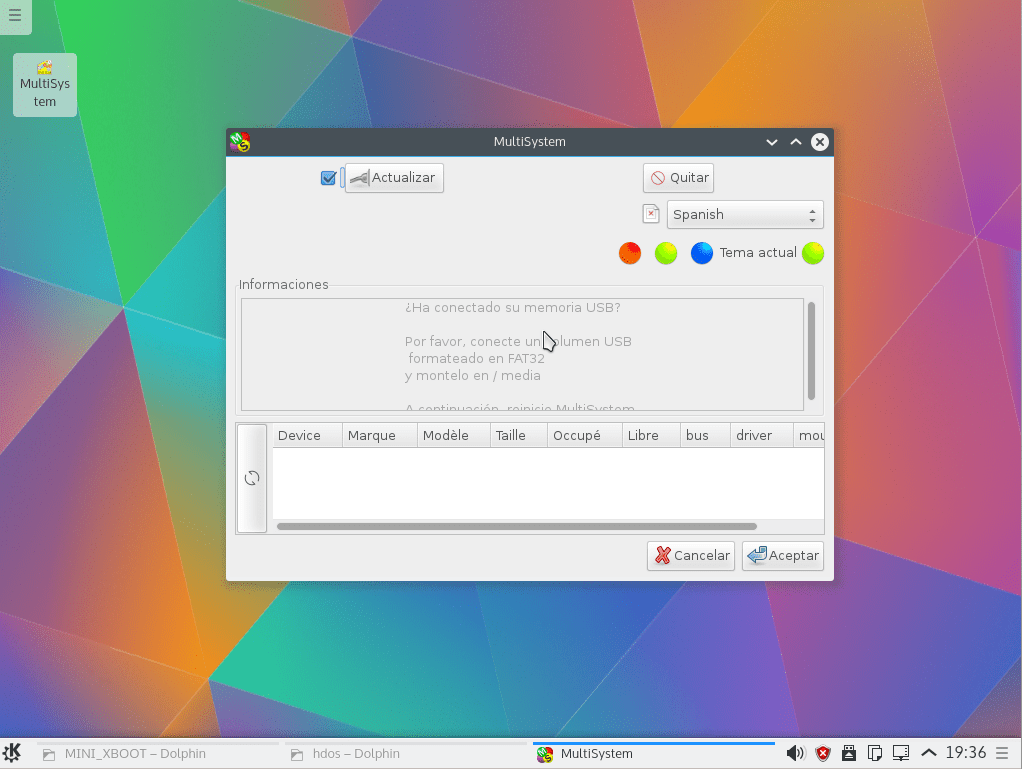Image resolution: width=1022 pixels, height=769 pixels.
Task: Open the removable devices tray icon
Action: pyautogui.click(x=849, y=753)
